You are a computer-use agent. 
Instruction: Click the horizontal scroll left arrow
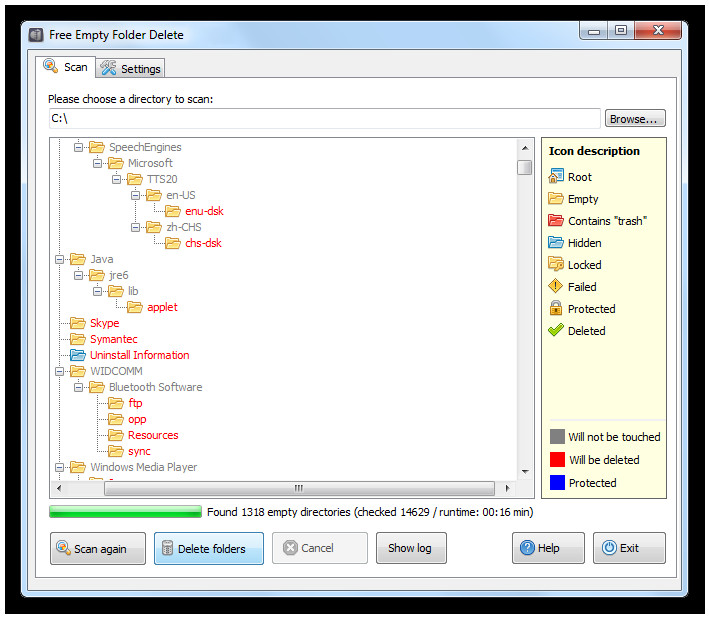pyautogui.click(x=58, y=488)
